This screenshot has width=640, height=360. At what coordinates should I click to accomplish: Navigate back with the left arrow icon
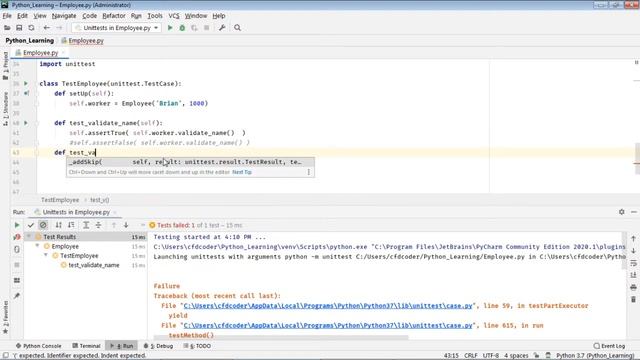47,28
